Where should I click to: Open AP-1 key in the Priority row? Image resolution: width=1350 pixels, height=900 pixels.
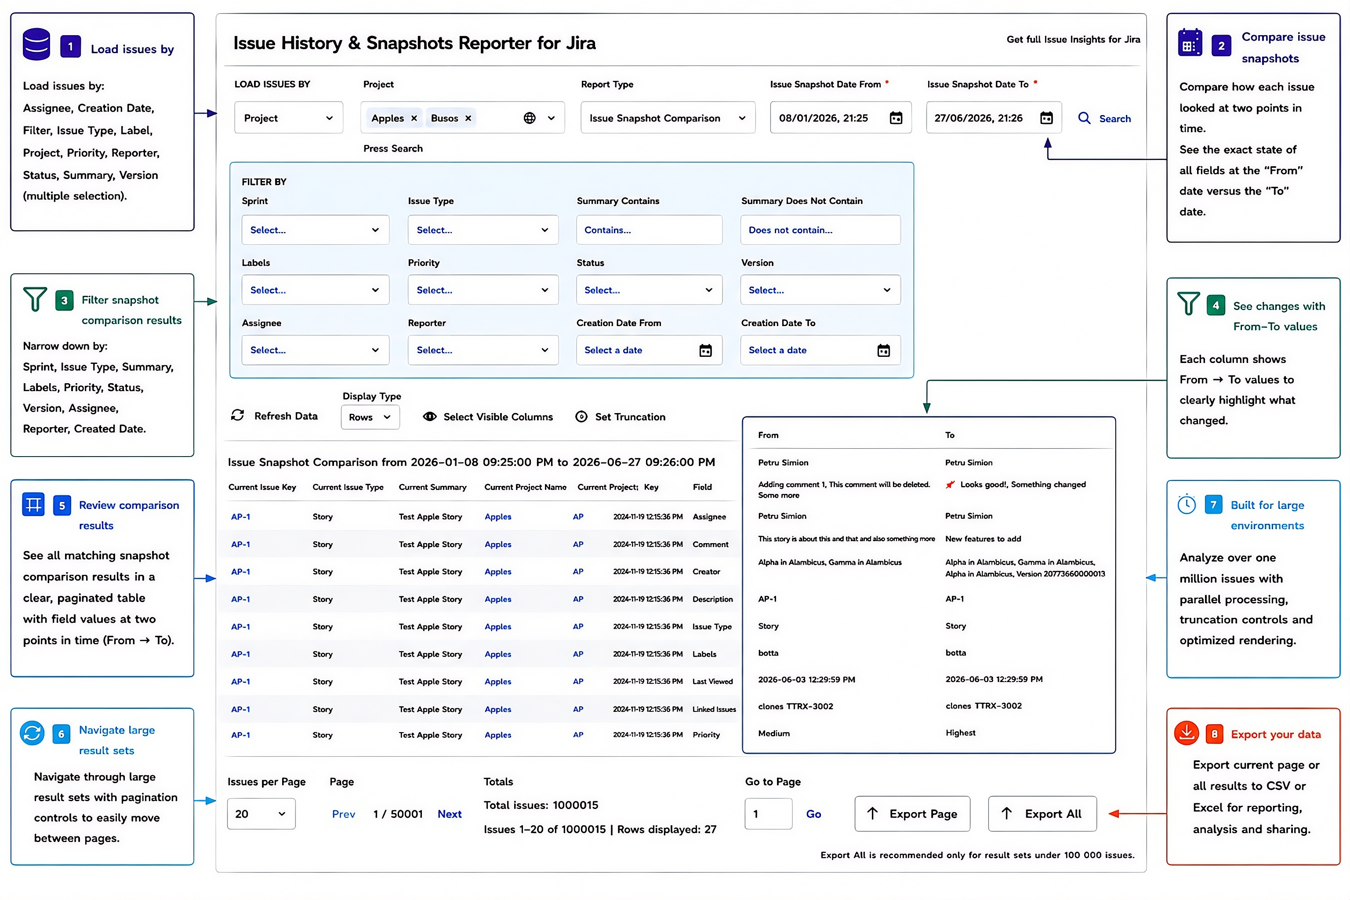240,735
